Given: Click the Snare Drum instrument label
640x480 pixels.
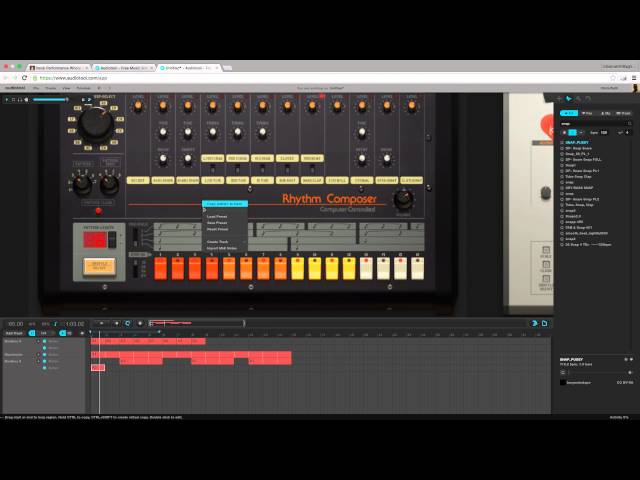Looking at the screenshot, I should coord(188,180).
